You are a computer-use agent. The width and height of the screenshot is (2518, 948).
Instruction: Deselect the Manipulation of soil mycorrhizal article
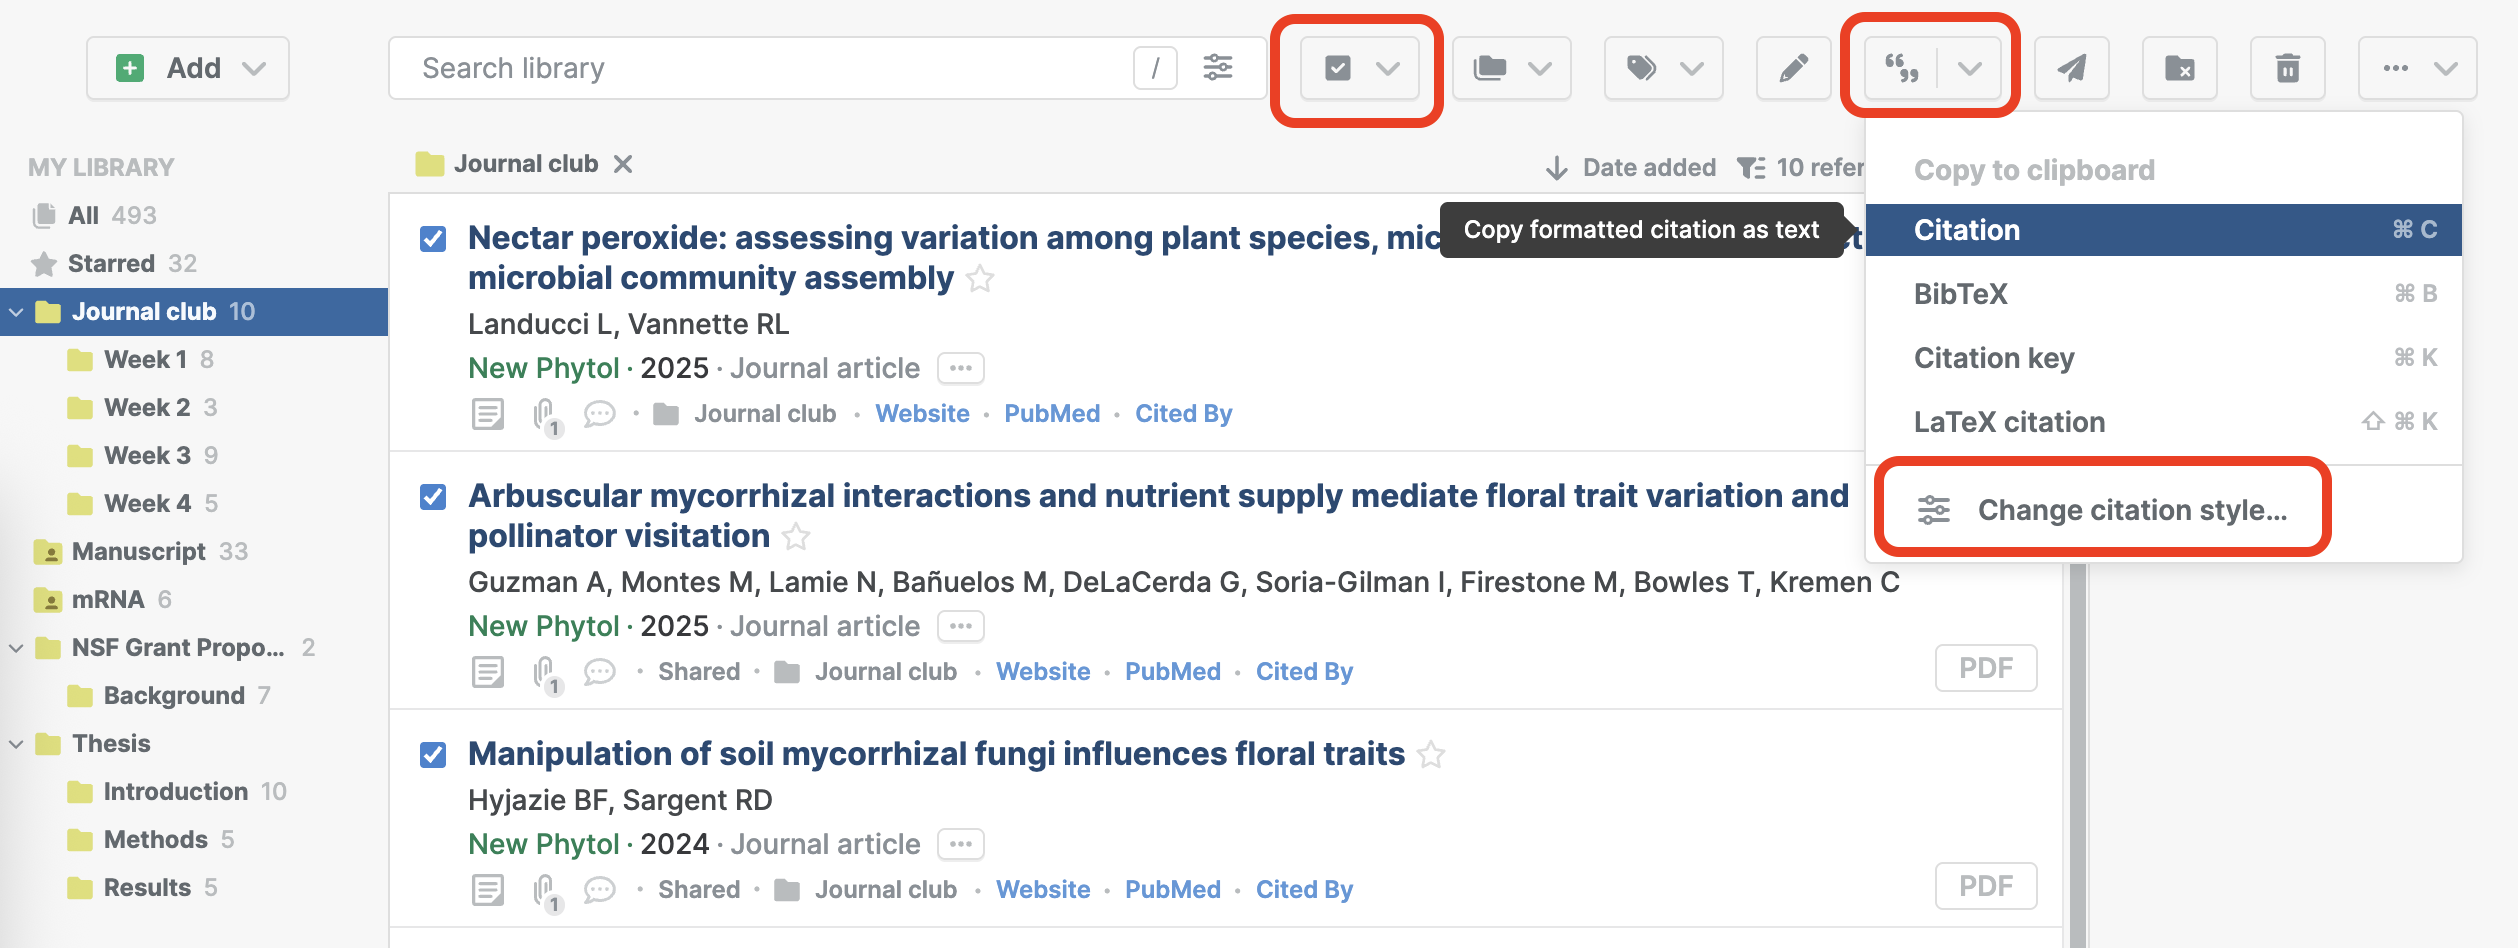coord(433,755)
